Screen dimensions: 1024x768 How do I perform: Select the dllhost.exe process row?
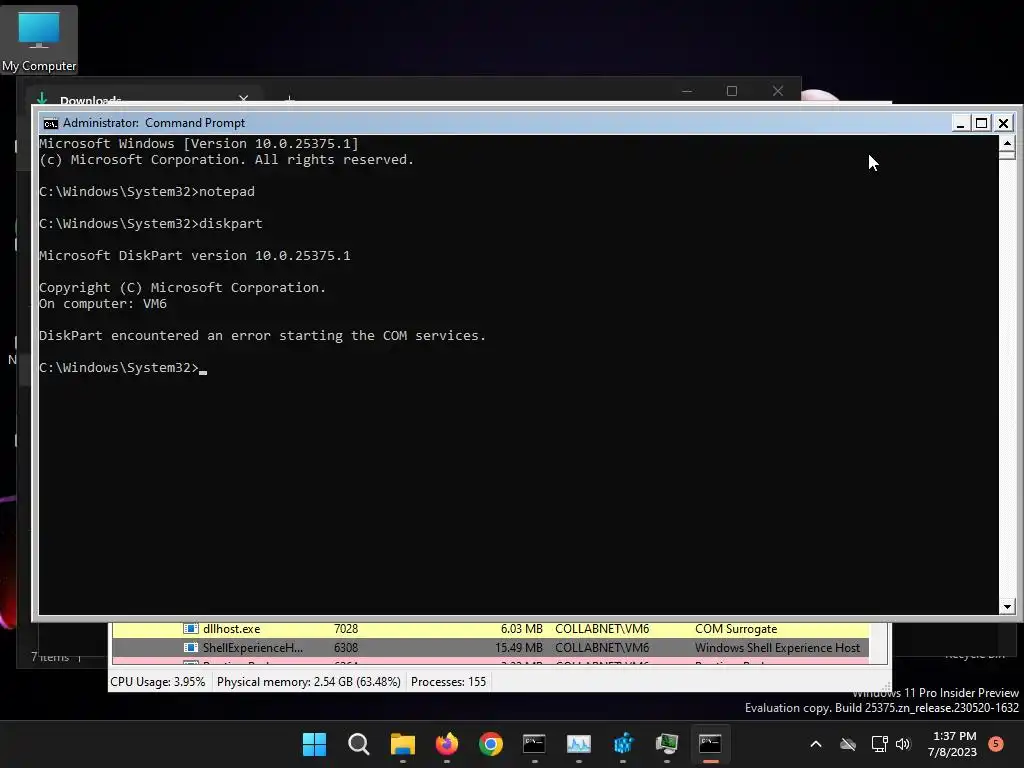click(x=490, y=629)
